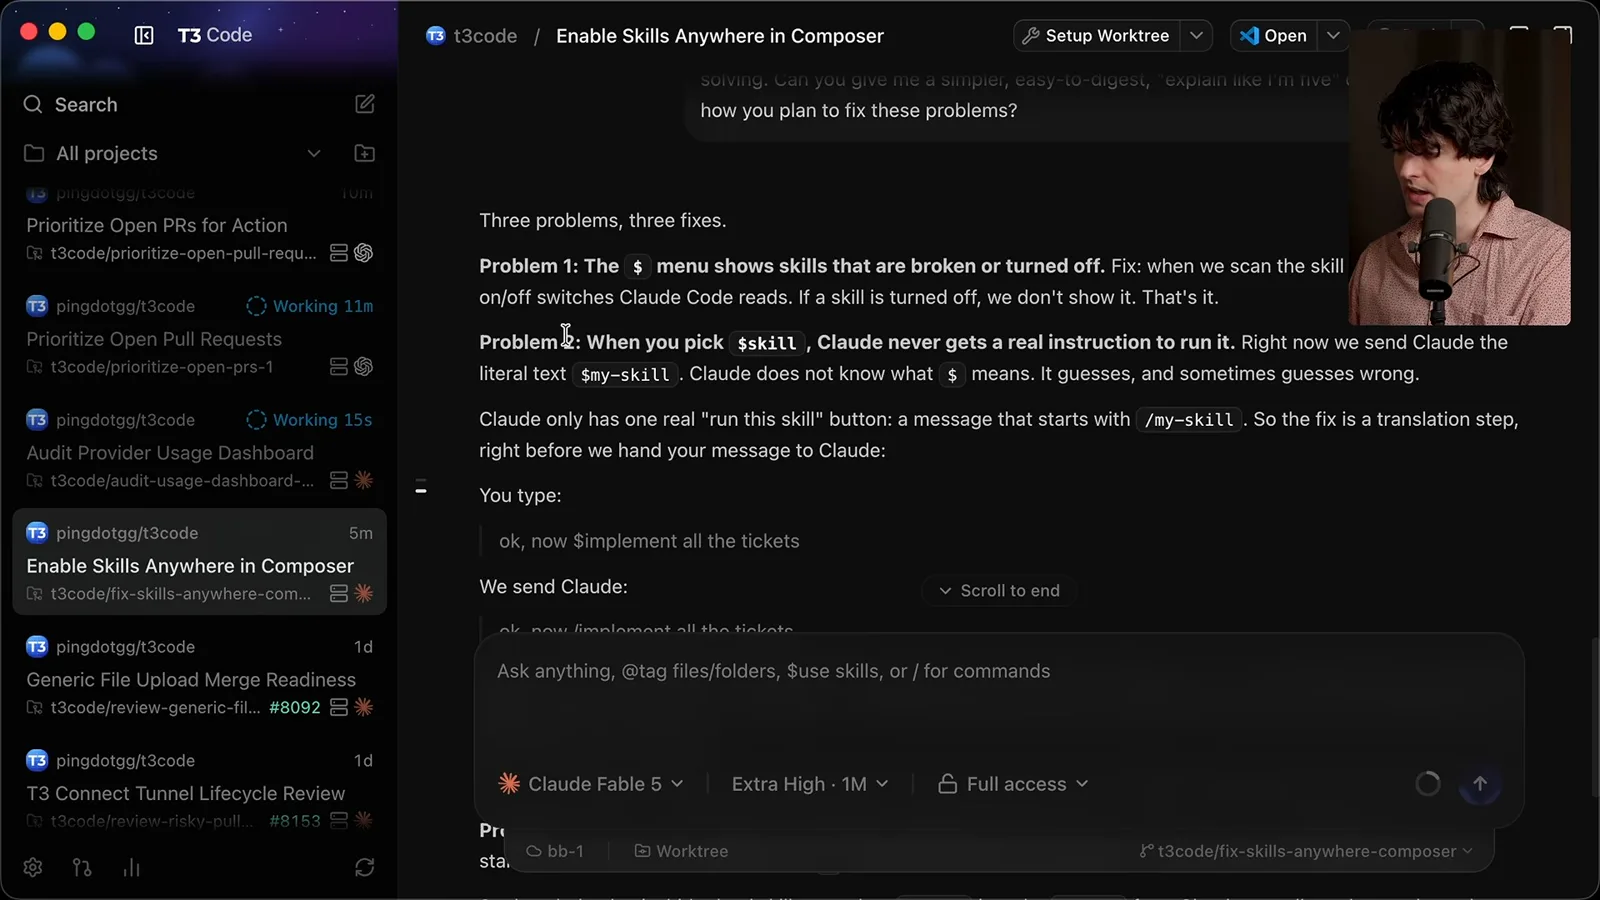Click the VS Code icon in Open button
The width and height of the screenshot is (1600, 900).
pos(1249,36)
